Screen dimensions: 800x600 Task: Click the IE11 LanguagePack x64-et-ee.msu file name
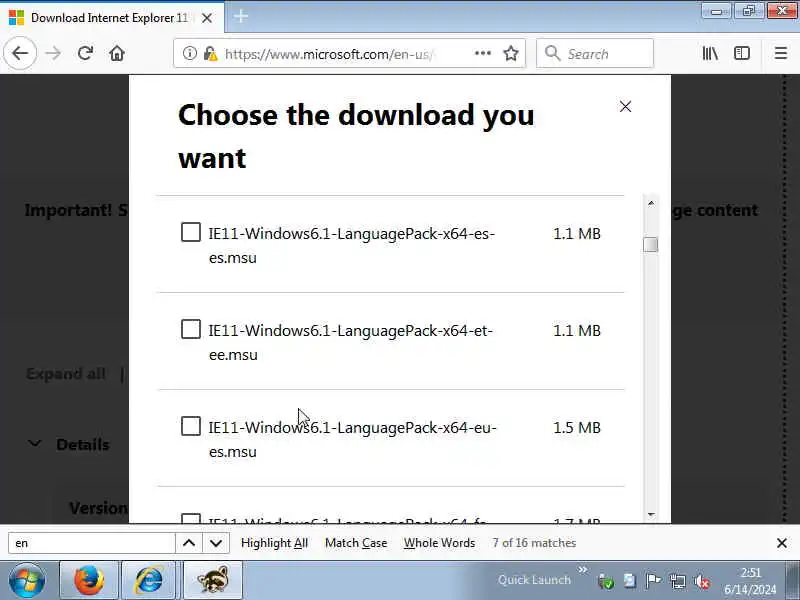351,342
